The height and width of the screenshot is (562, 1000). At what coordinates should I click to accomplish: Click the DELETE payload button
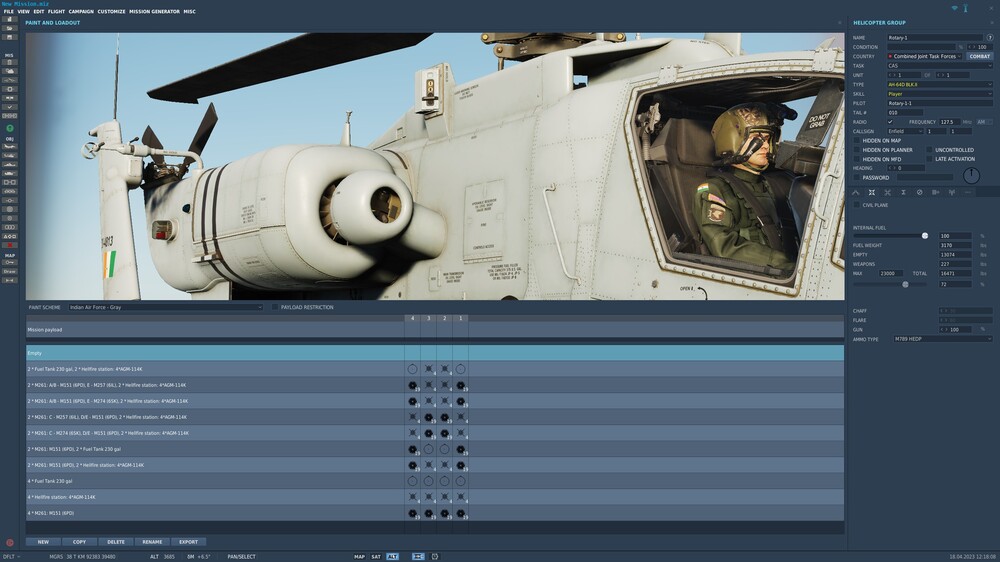click(x=116, y=542)
